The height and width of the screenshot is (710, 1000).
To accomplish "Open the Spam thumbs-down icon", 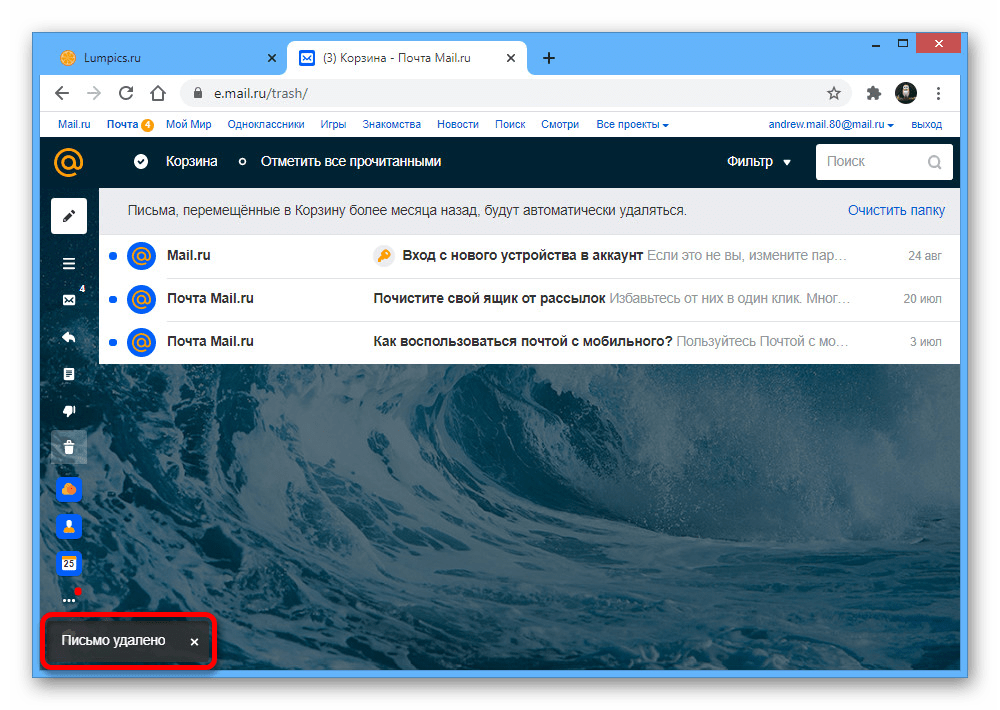I will [x=68, y=410].
